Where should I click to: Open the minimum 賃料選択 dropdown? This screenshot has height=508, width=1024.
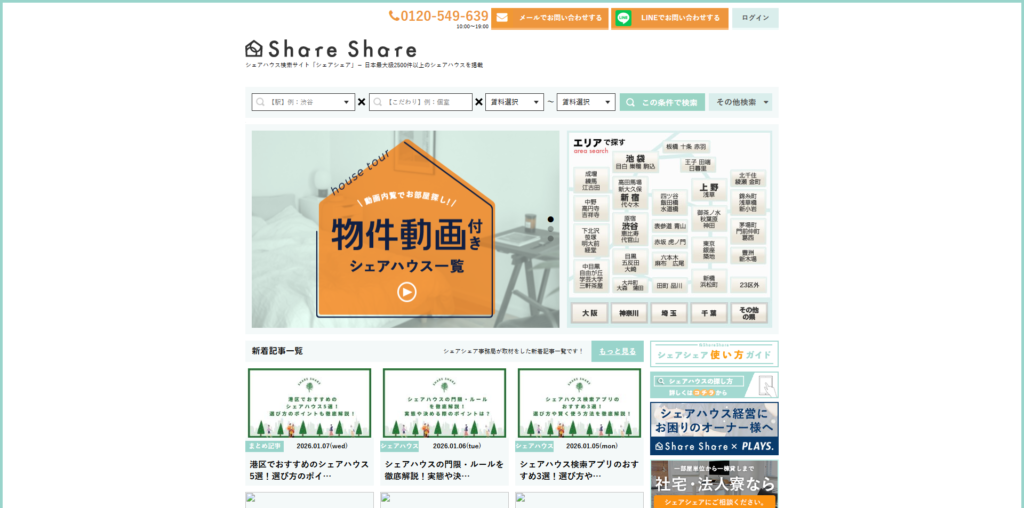(515, 102)
